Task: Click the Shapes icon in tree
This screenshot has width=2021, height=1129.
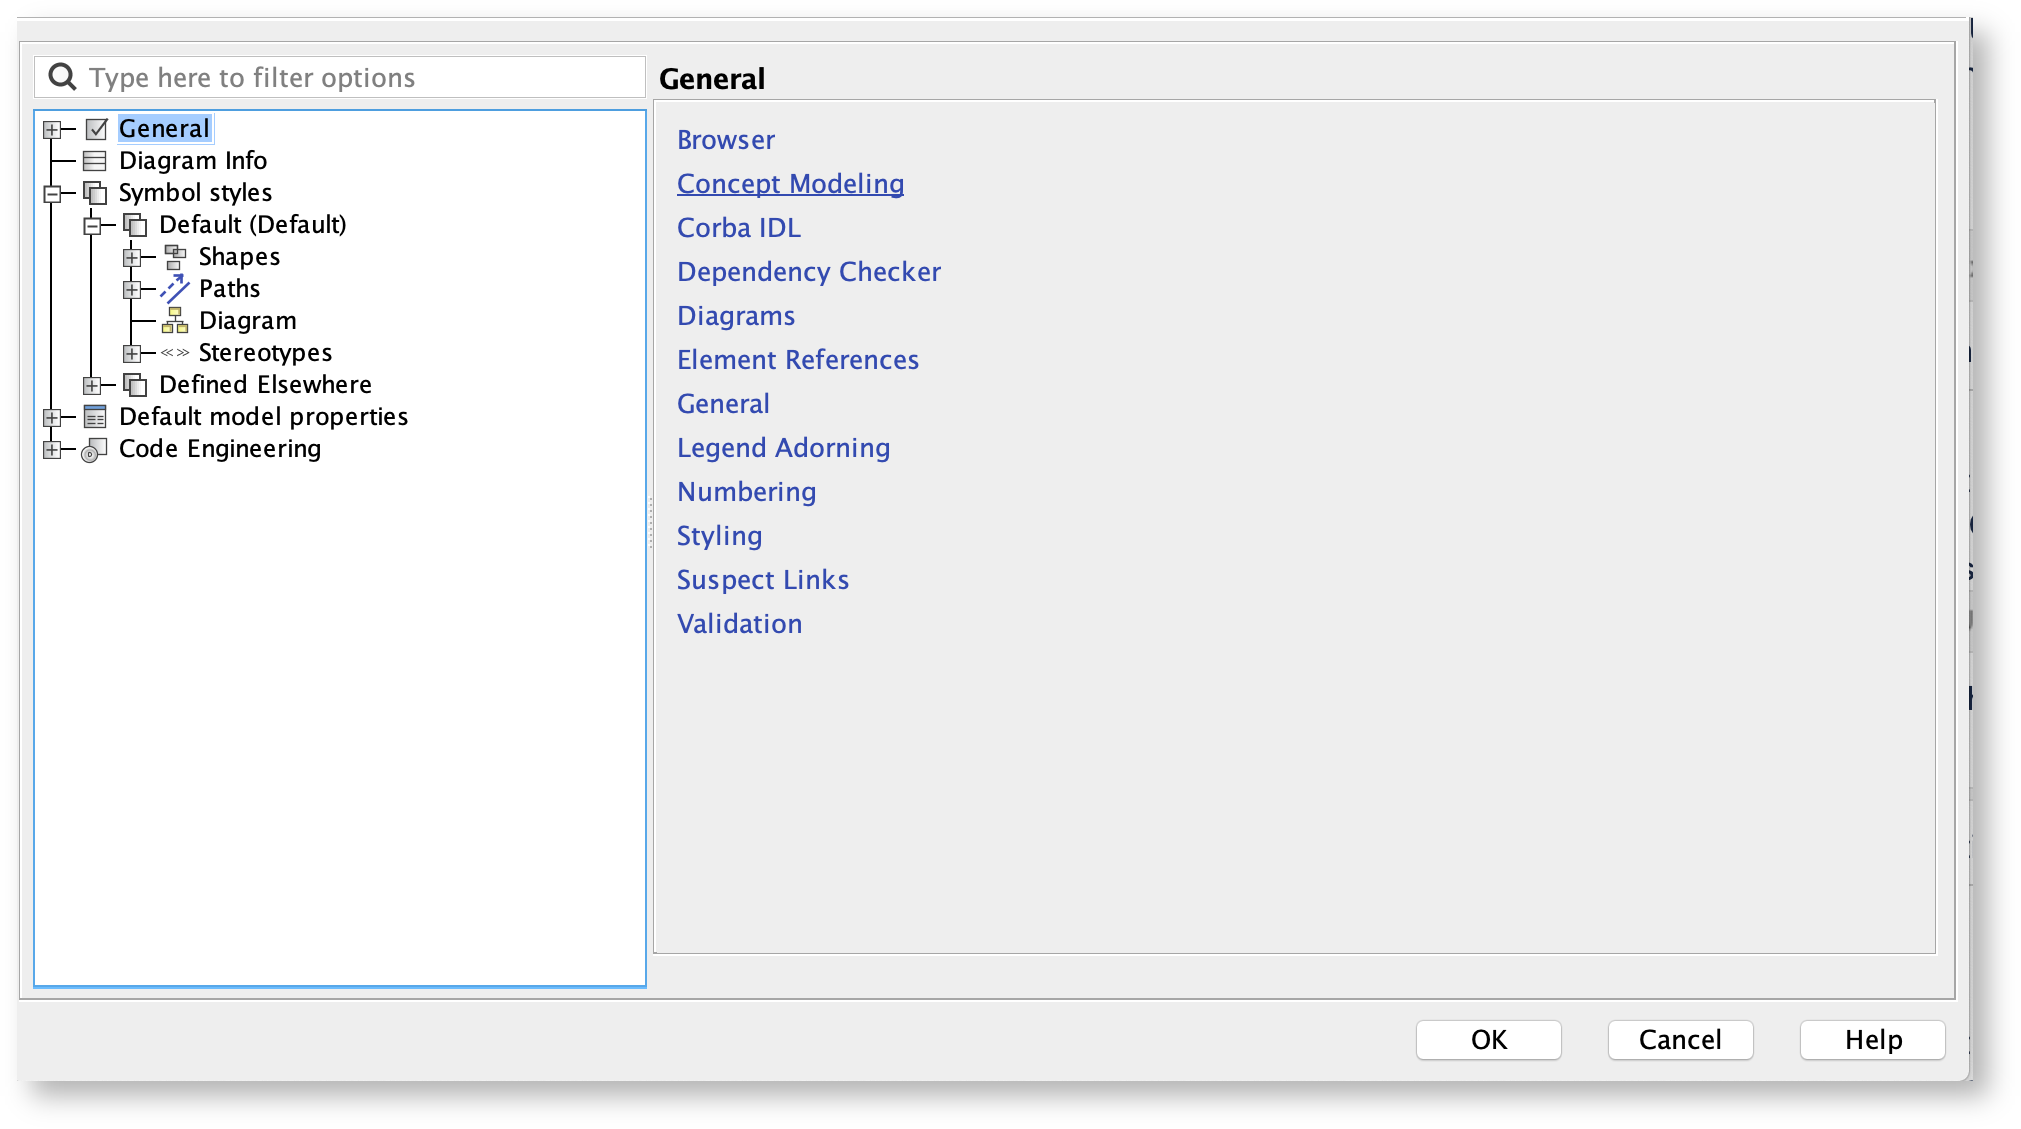Action: coord(175,257)
